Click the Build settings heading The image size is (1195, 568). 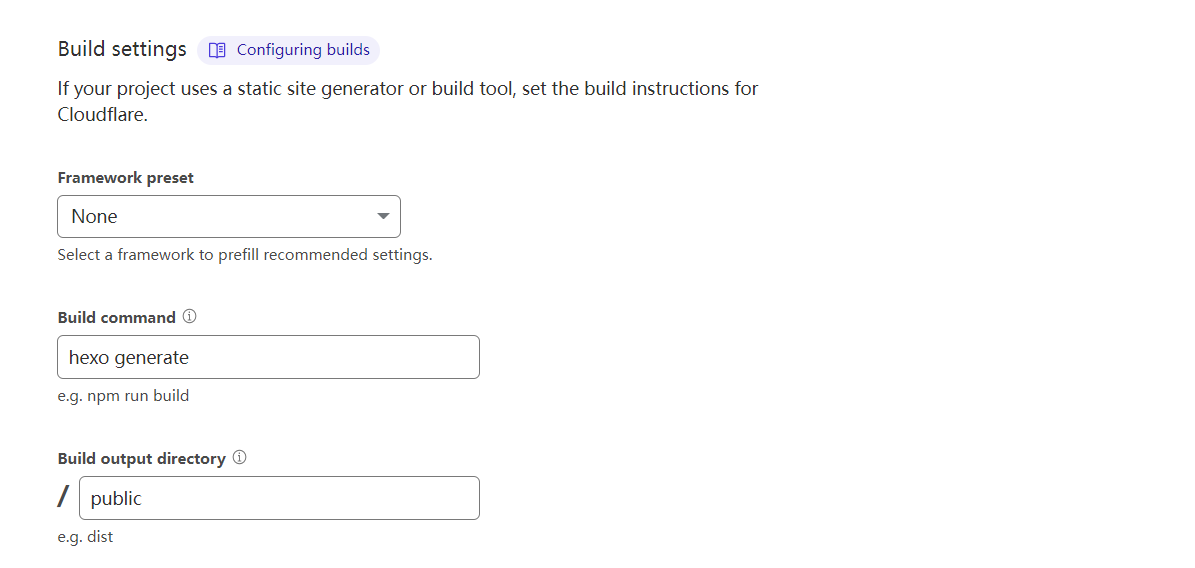coord(122,49)
